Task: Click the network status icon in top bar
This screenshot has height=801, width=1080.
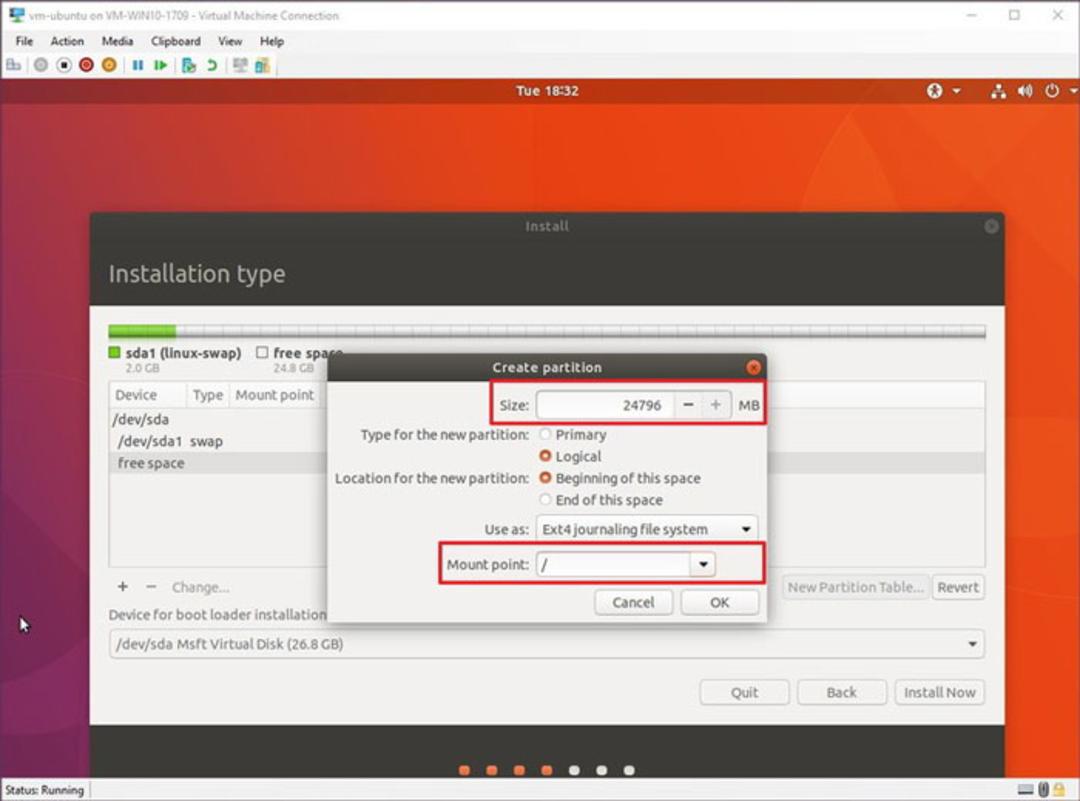Action: point(998,91)
